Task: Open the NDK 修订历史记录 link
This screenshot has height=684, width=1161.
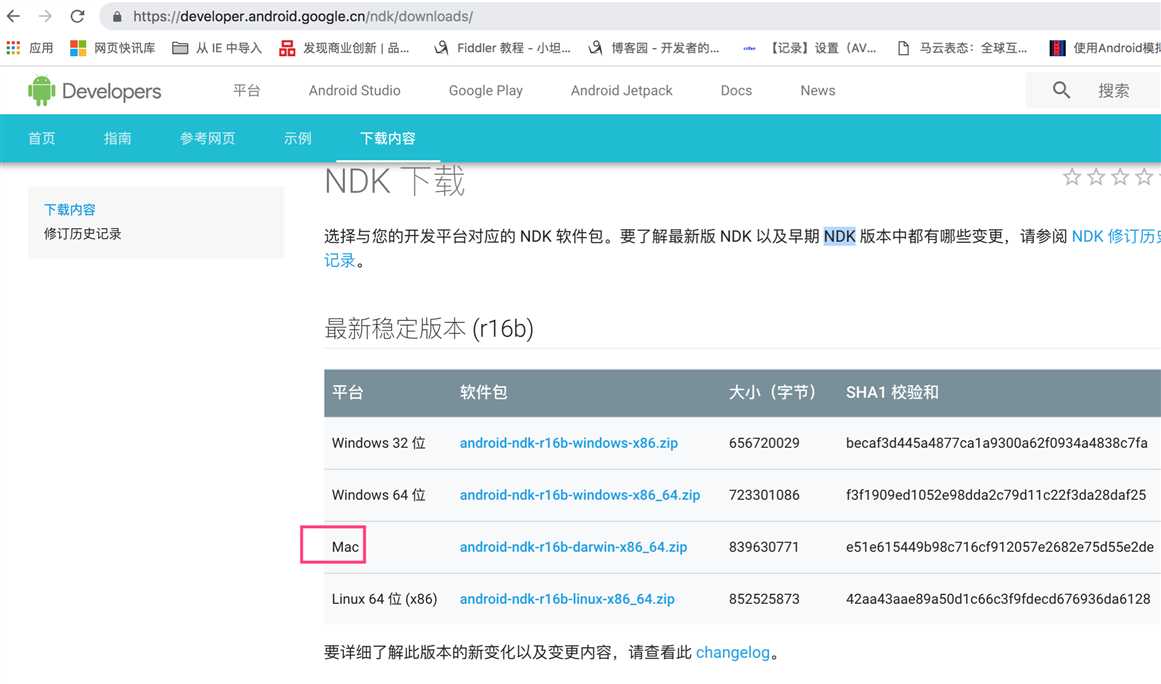Action: coord(1116,236)
